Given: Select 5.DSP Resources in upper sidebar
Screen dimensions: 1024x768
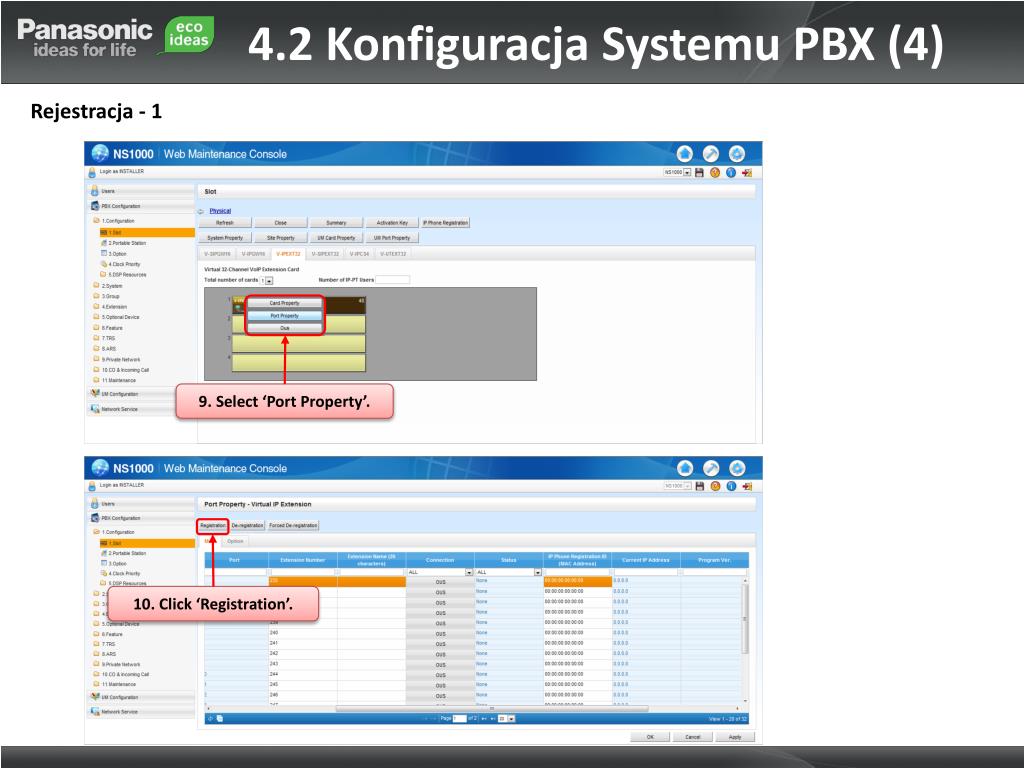Looking at the screenshot, I should pyautogui.click(x=127, y=275).
